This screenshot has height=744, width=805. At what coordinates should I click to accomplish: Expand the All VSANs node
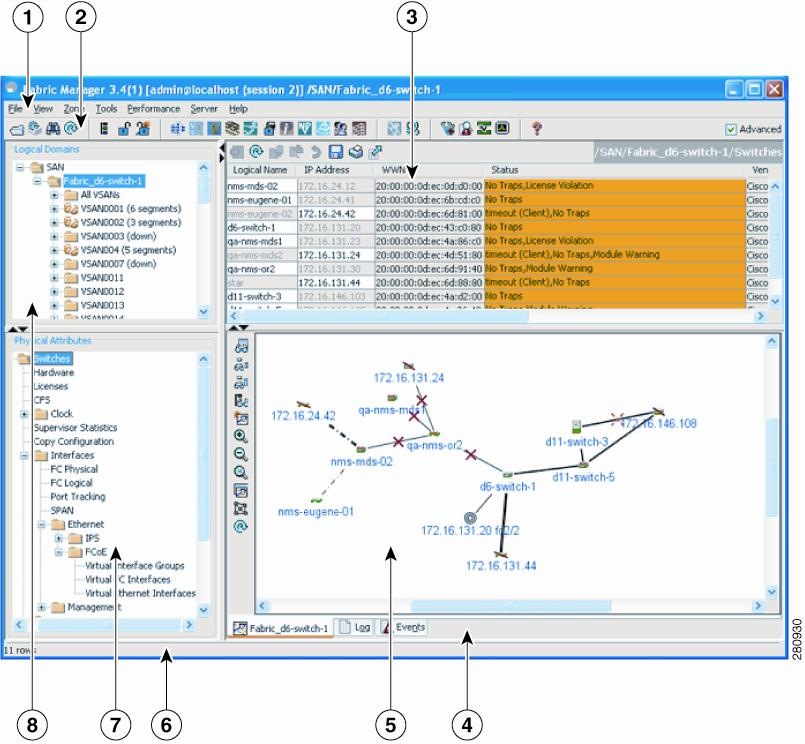(54, 195)
